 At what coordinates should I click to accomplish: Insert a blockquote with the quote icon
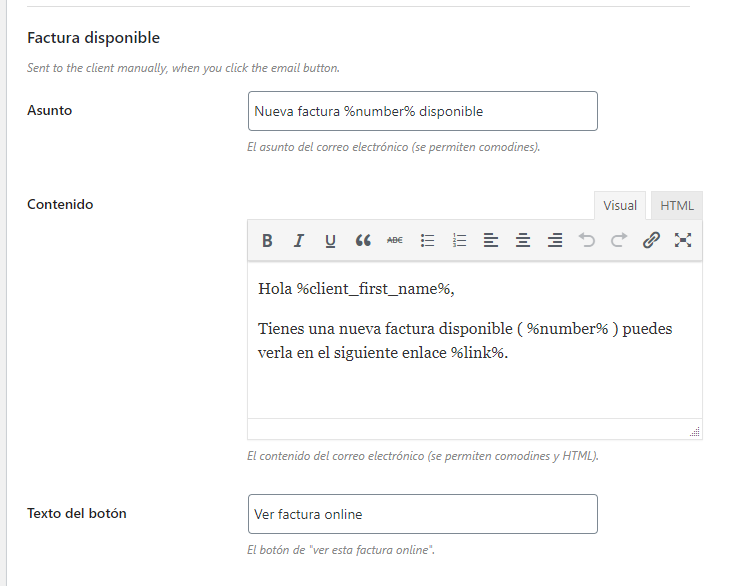[x=363, y=240]
